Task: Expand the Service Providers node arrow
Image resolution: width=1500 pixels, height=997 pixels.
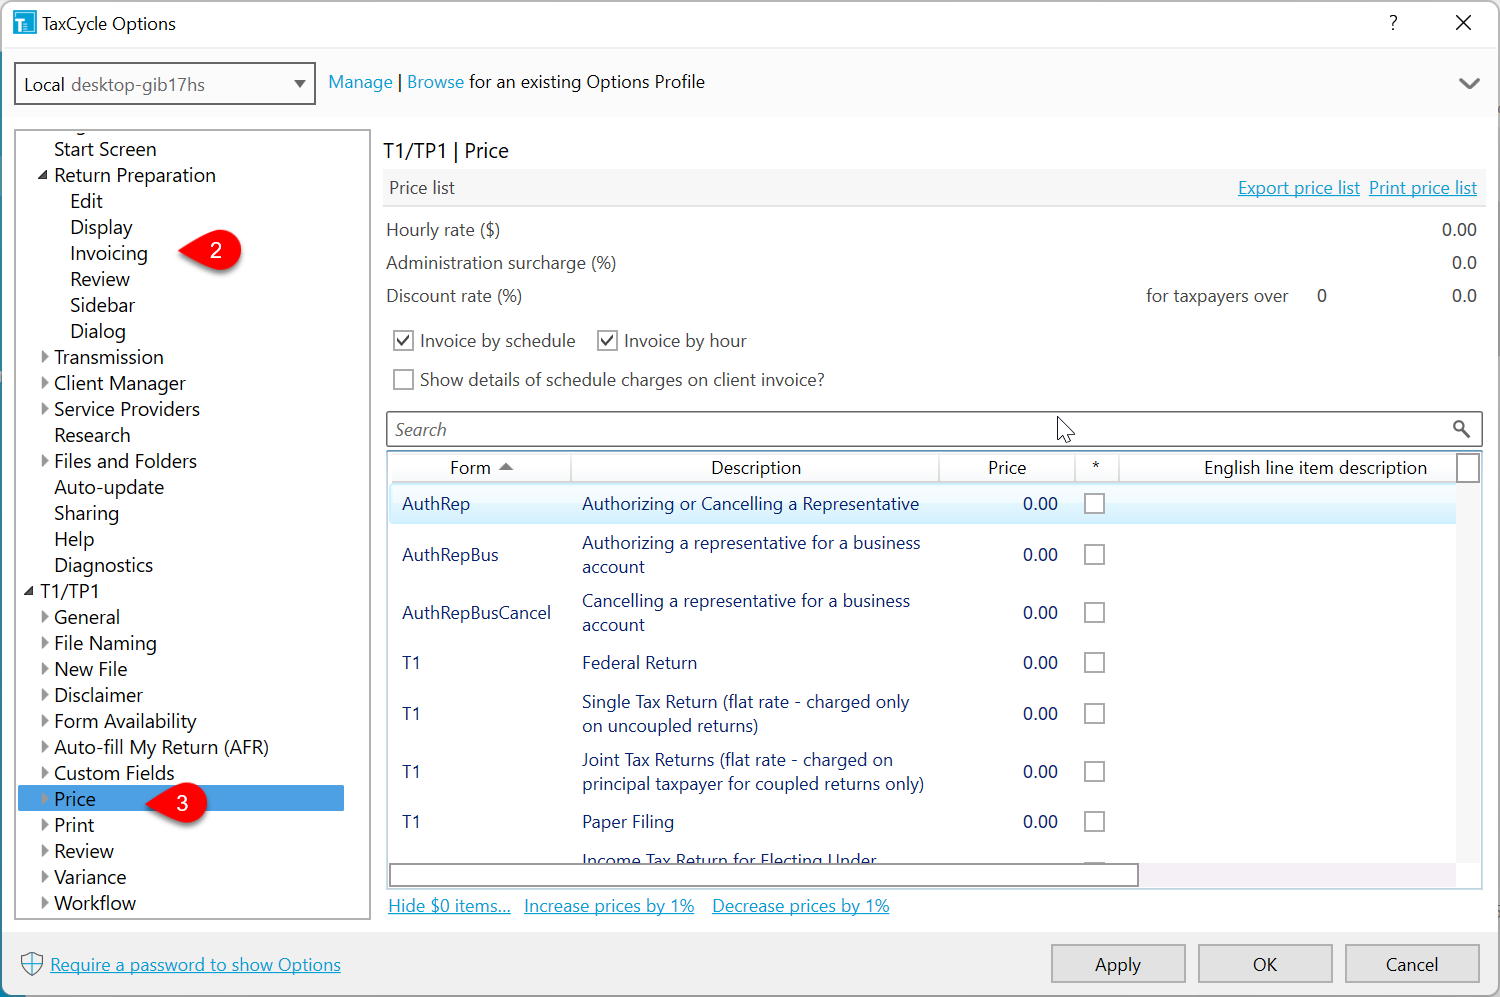Action: click(x=44, y=409)
